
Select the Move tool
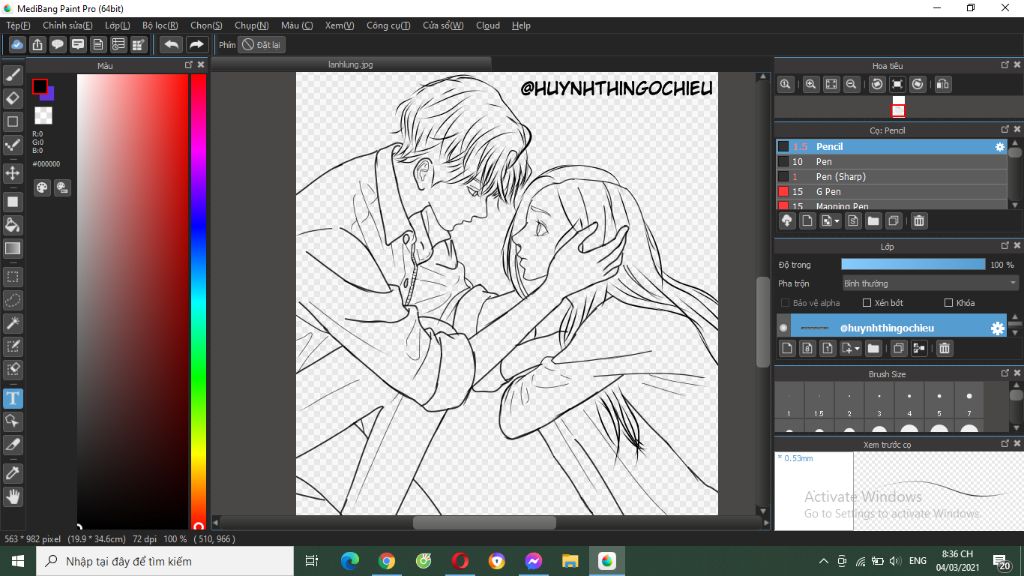(12, 173)
